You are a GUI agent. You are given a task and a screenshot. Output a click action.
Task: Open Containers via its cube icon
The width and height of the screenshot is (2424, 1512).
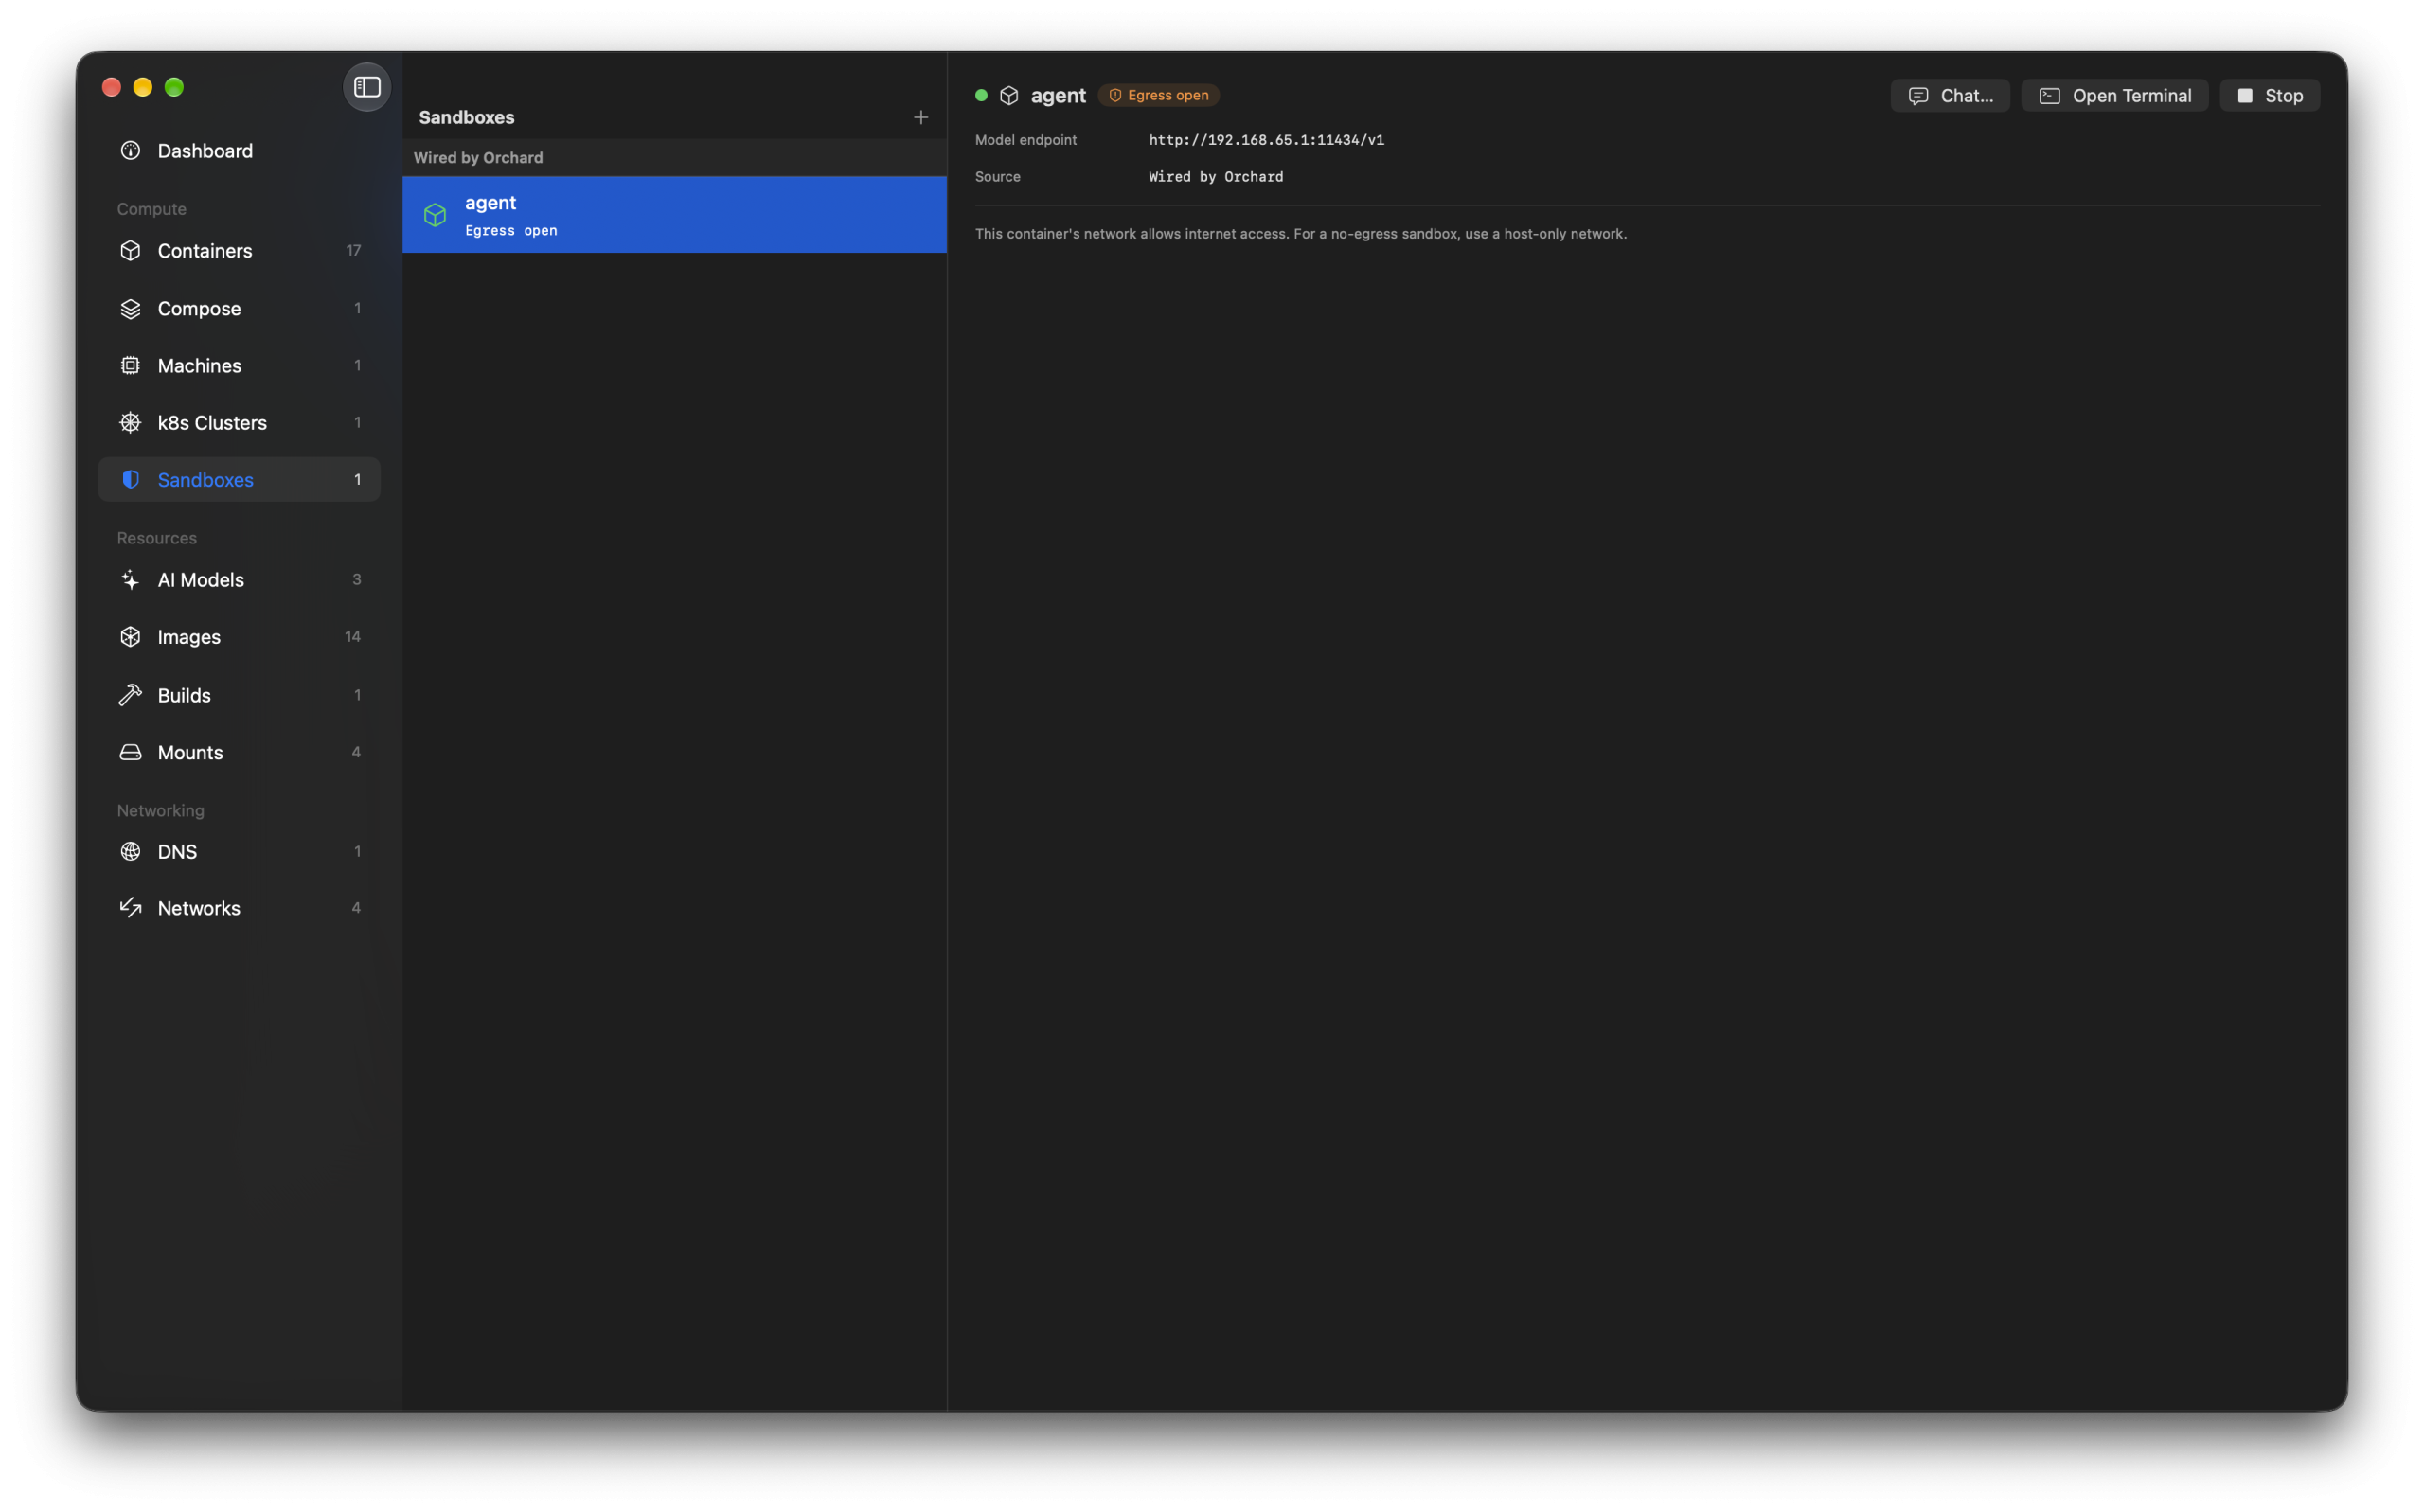coord(130,251)
